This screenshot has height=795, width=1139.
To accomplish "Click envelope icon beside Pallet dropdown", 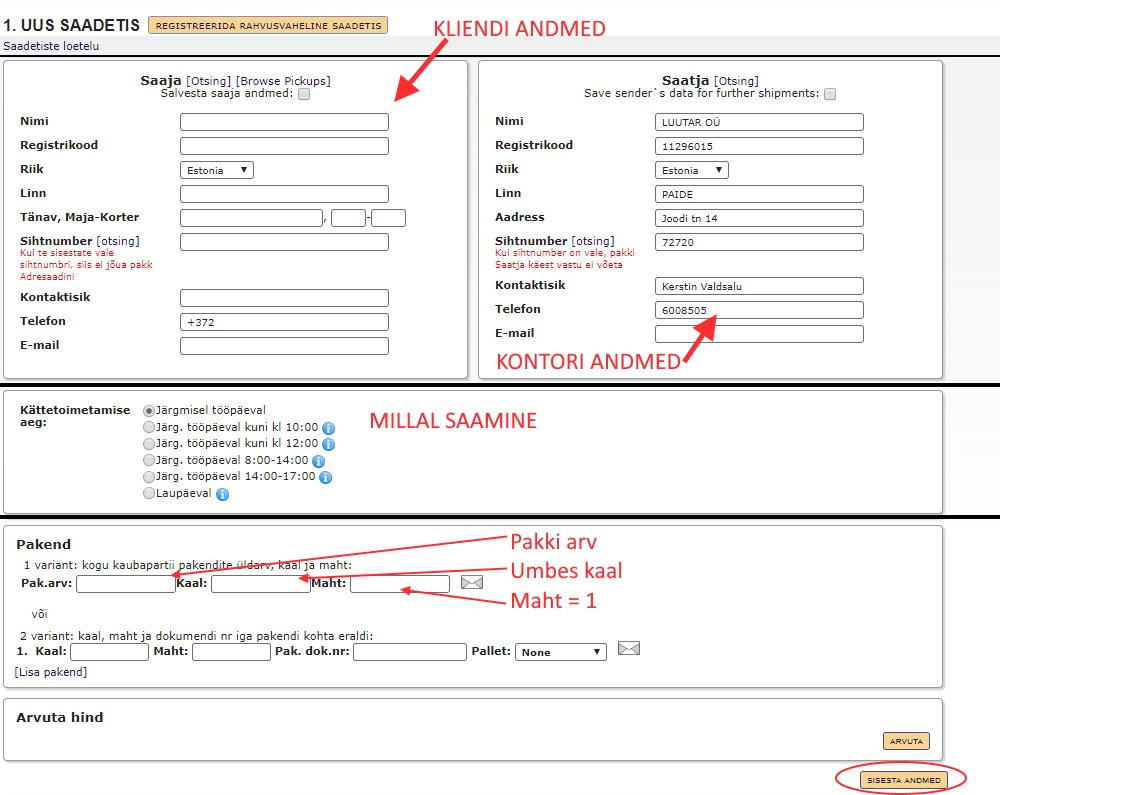I will (629, 648).
